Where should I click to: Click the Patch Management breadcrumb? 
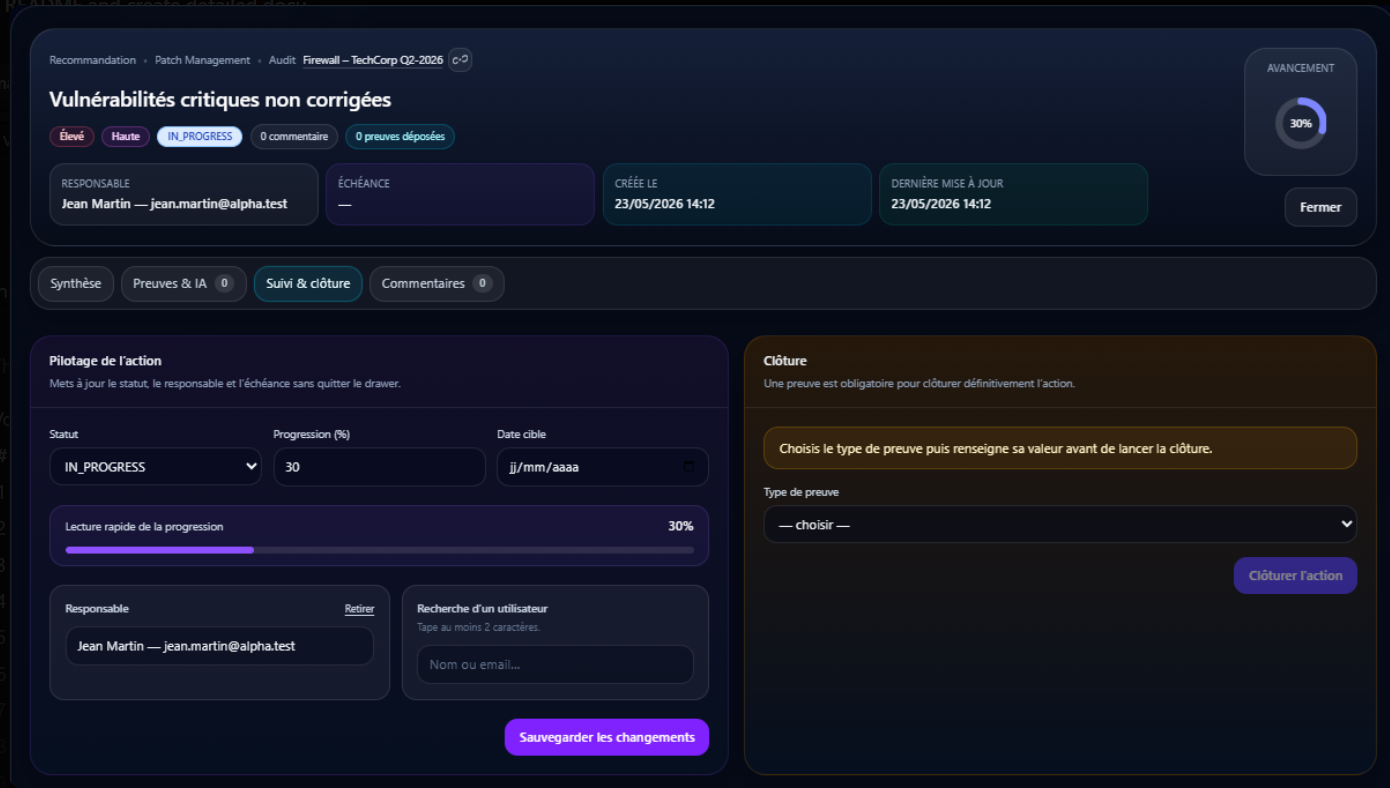coord(202,60)
